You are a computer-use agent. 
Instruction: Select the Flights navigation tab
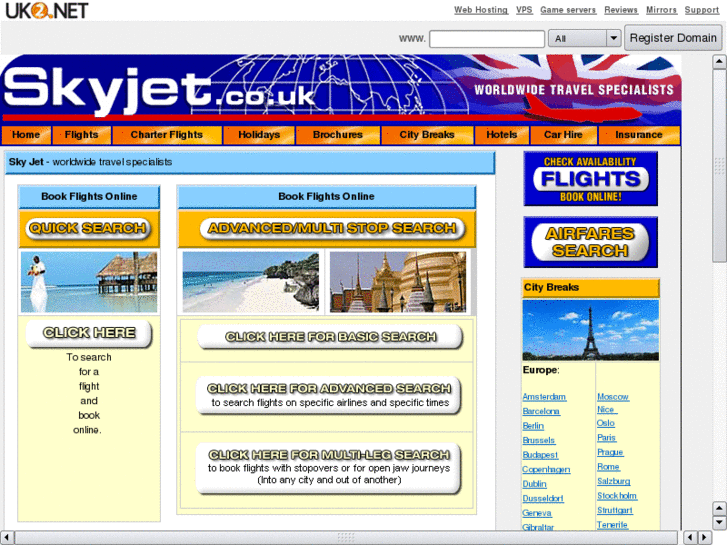pyautogui.click(x=81, y=135)
